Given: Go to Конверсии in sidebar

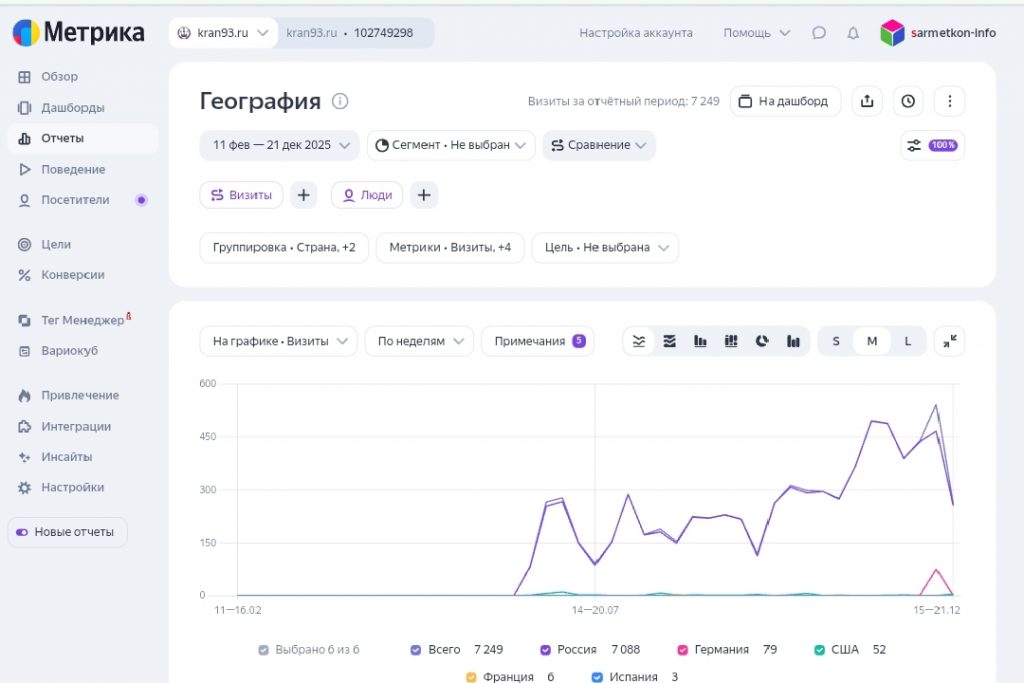Looking at the screenshot, I should pyautogui.click(x=73, y=275).
